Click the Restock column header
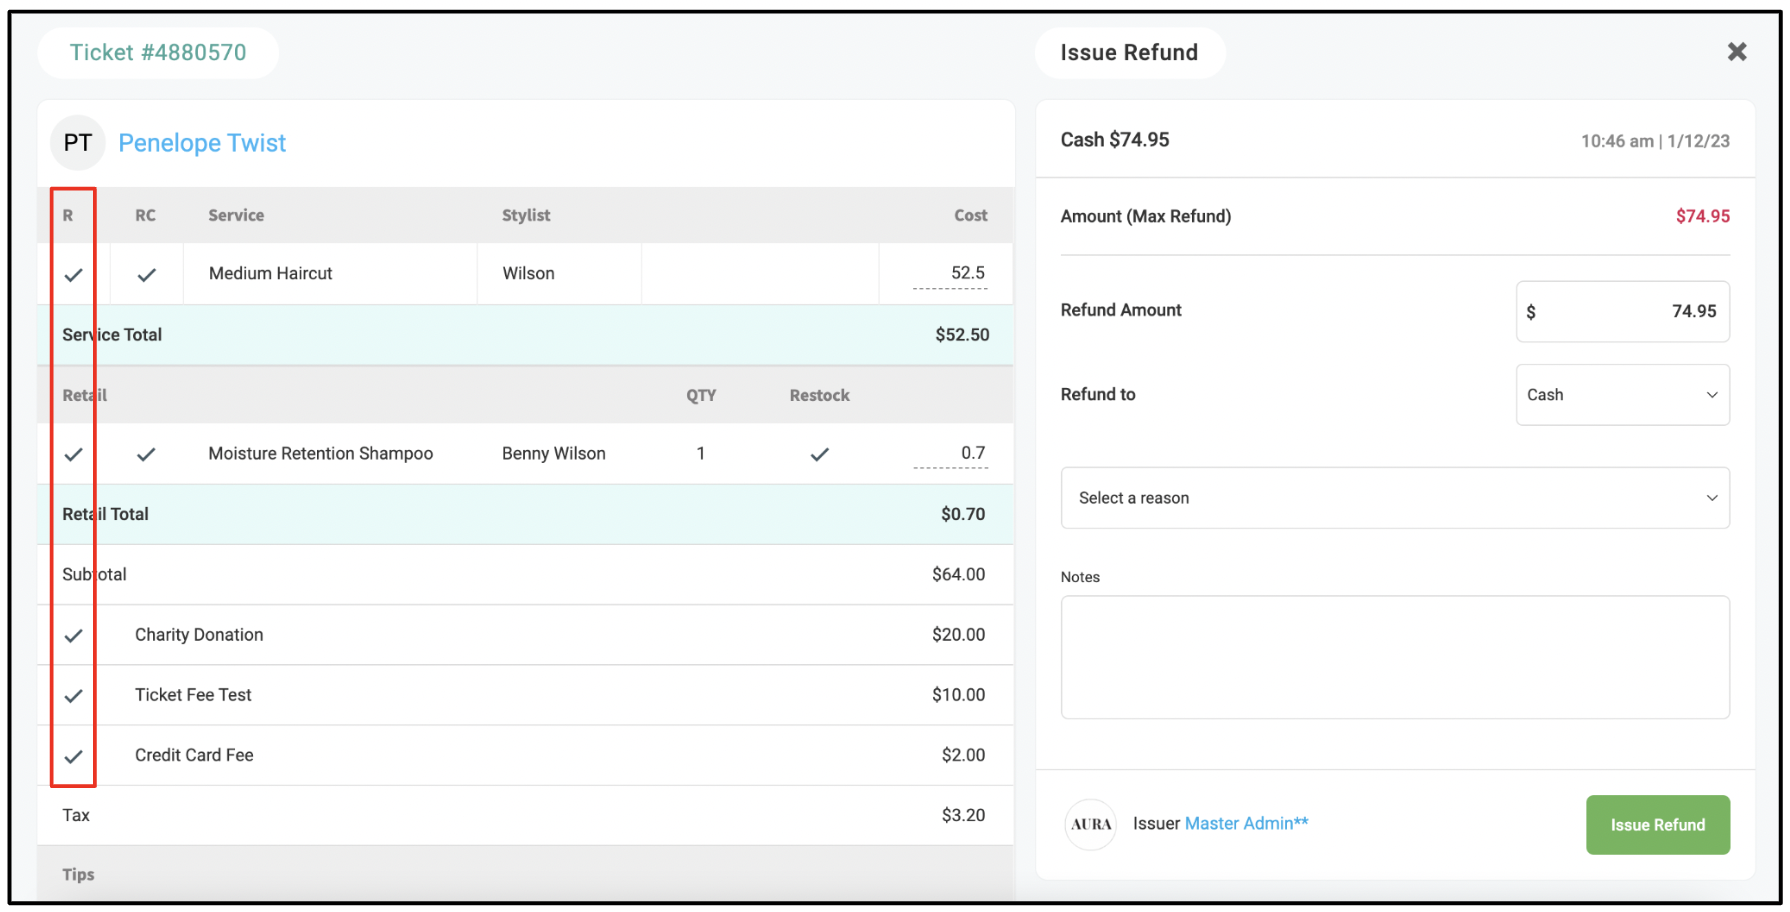 click(x=819, y=395)
